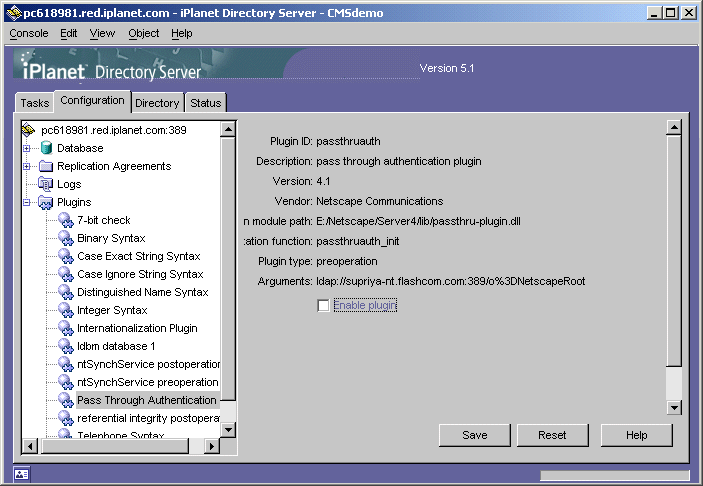
Task: Select pc618981.red.iplanet.com:389 root node
Action: click(113, 130)
